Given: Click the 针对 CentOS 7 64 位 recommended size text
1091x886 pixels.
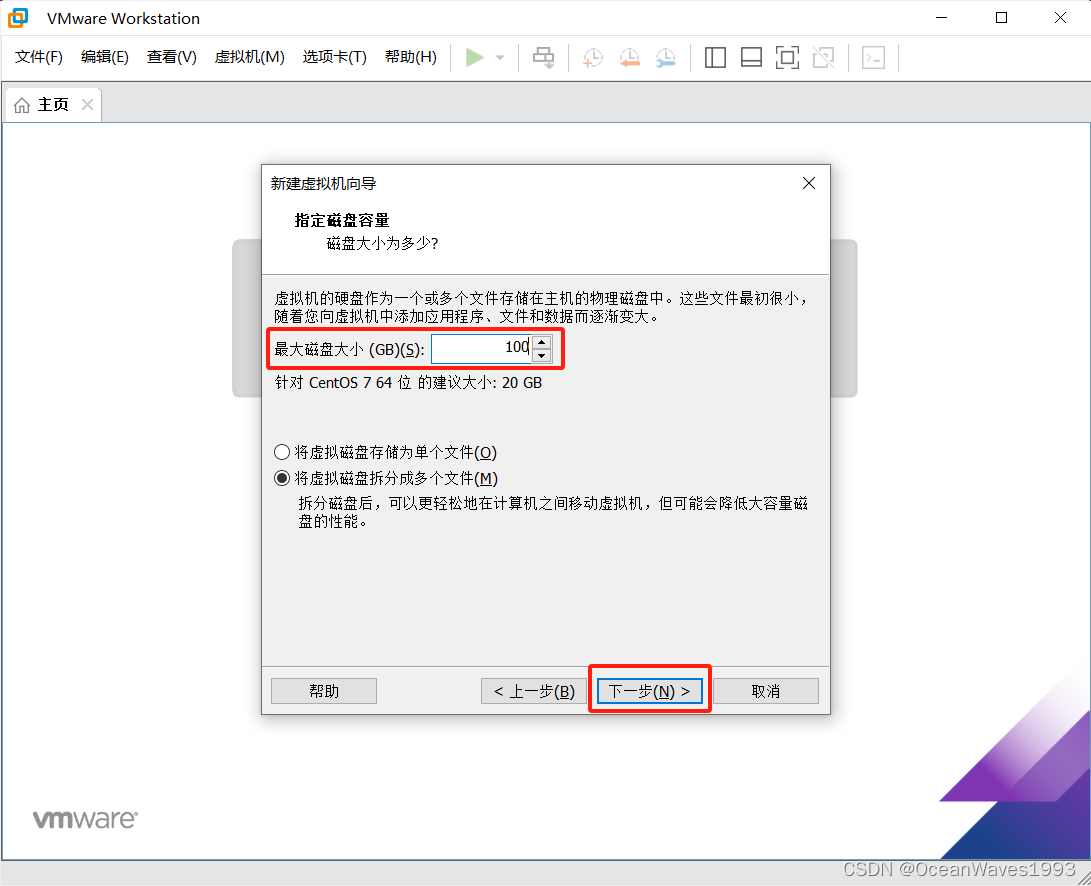Looking at the screenshot, I should point(408,383).
